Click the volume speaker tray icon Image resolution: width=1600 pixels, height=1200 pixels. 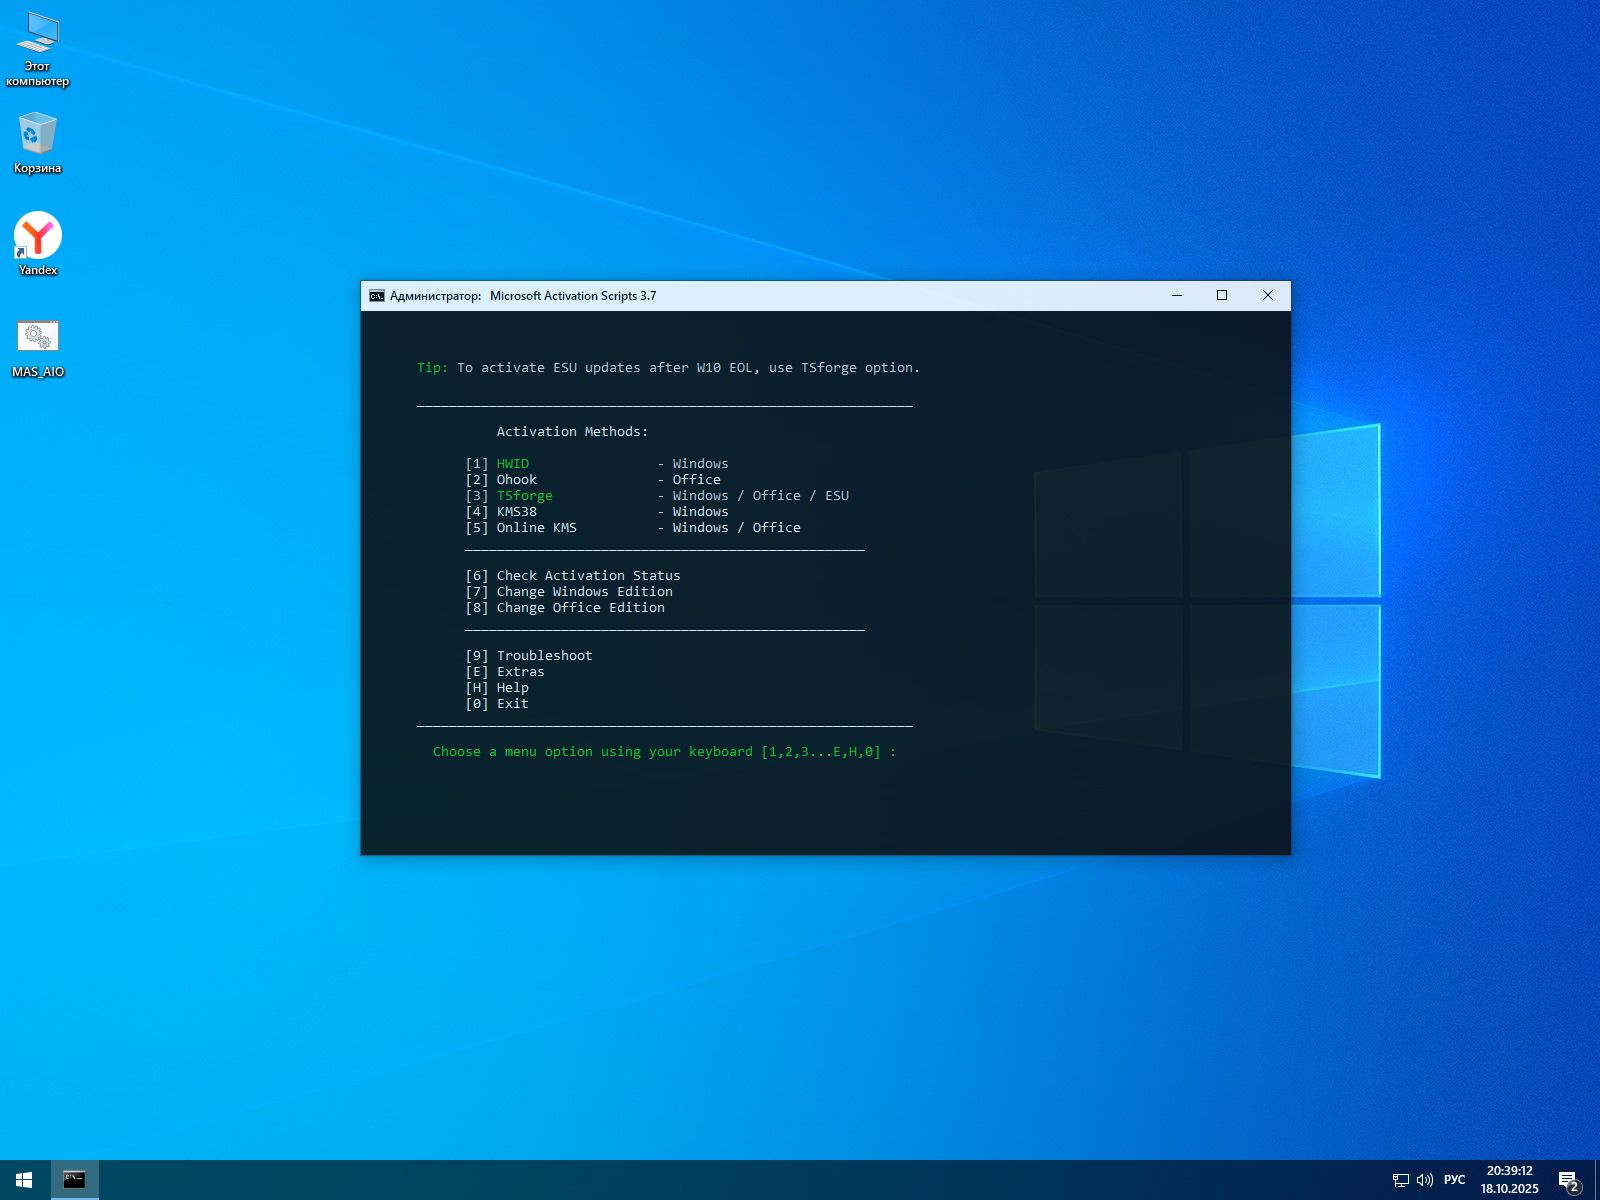1424,1180
